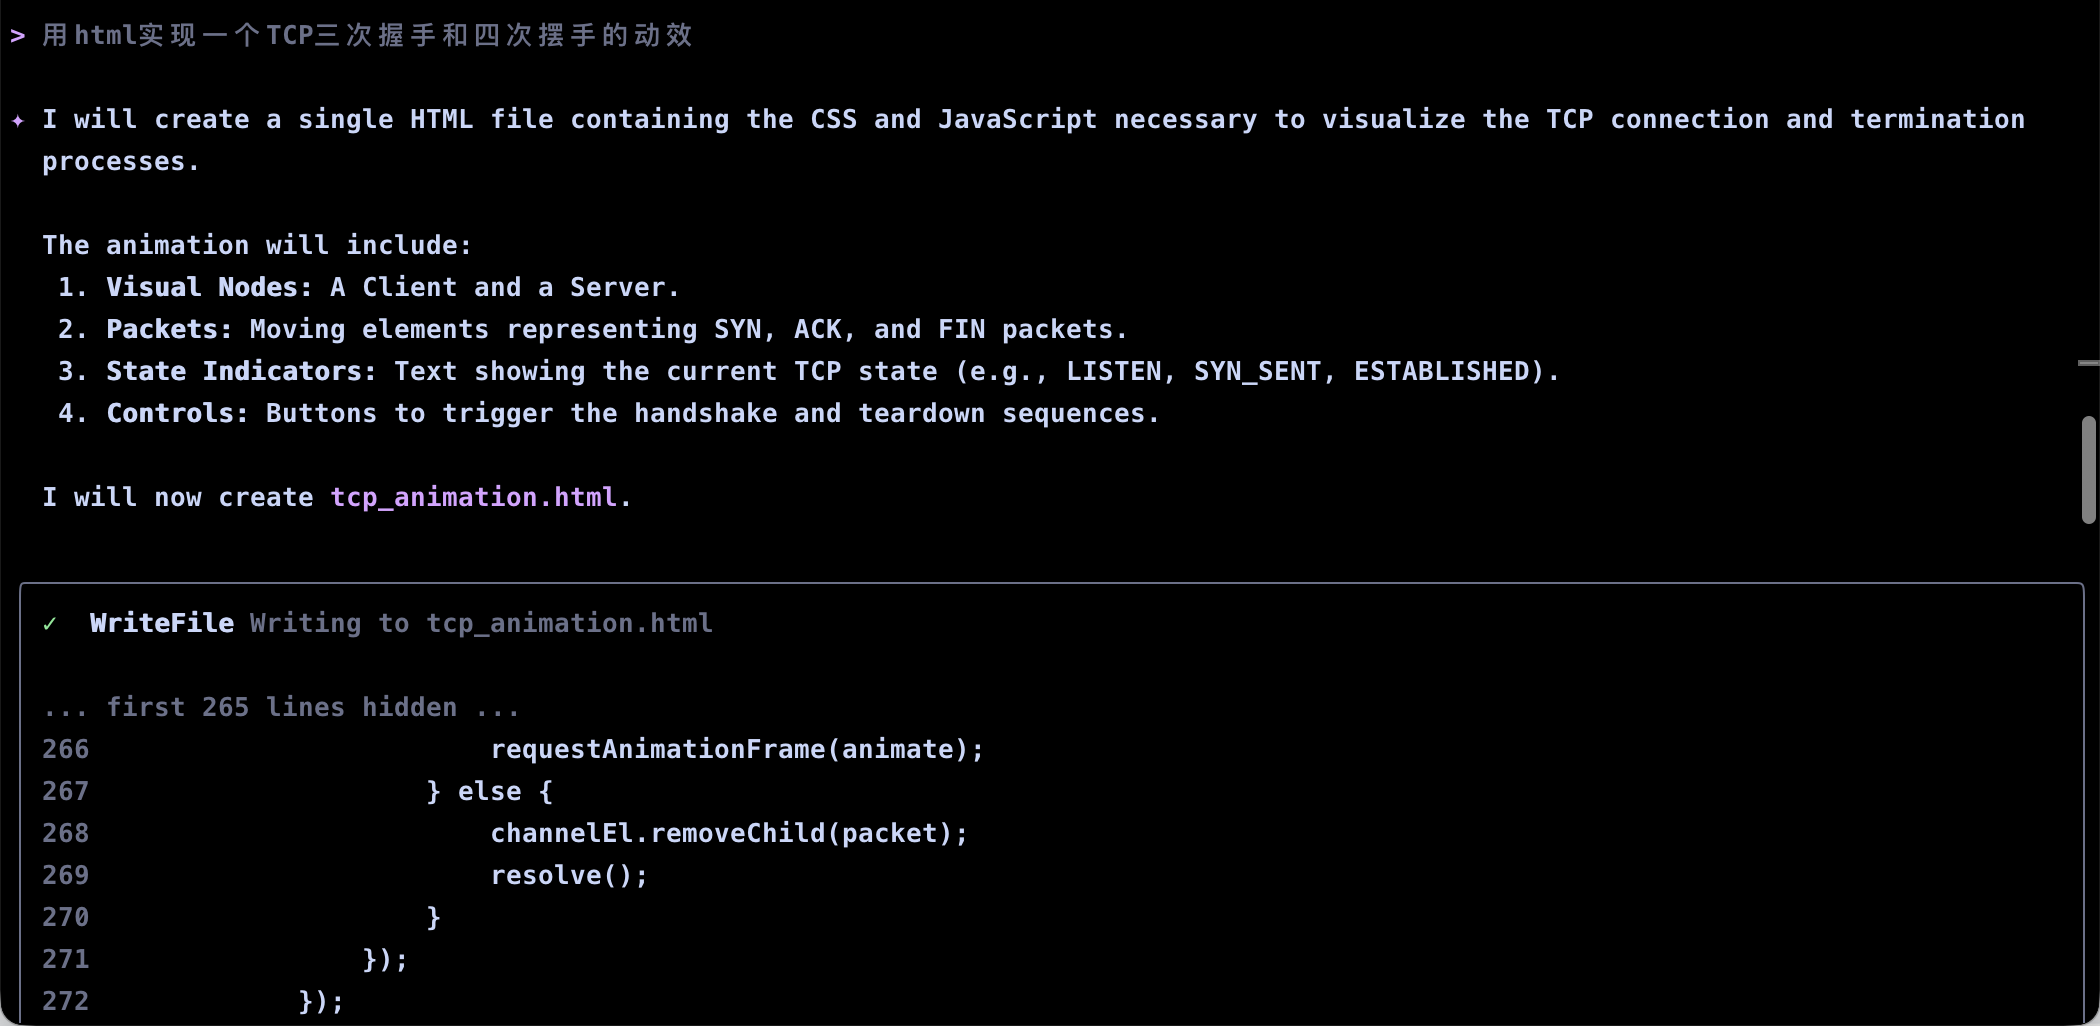The width and height of the screenshot is (2100, 1026).
Task: Select line number 266 in the code
Action: (66, 750)
